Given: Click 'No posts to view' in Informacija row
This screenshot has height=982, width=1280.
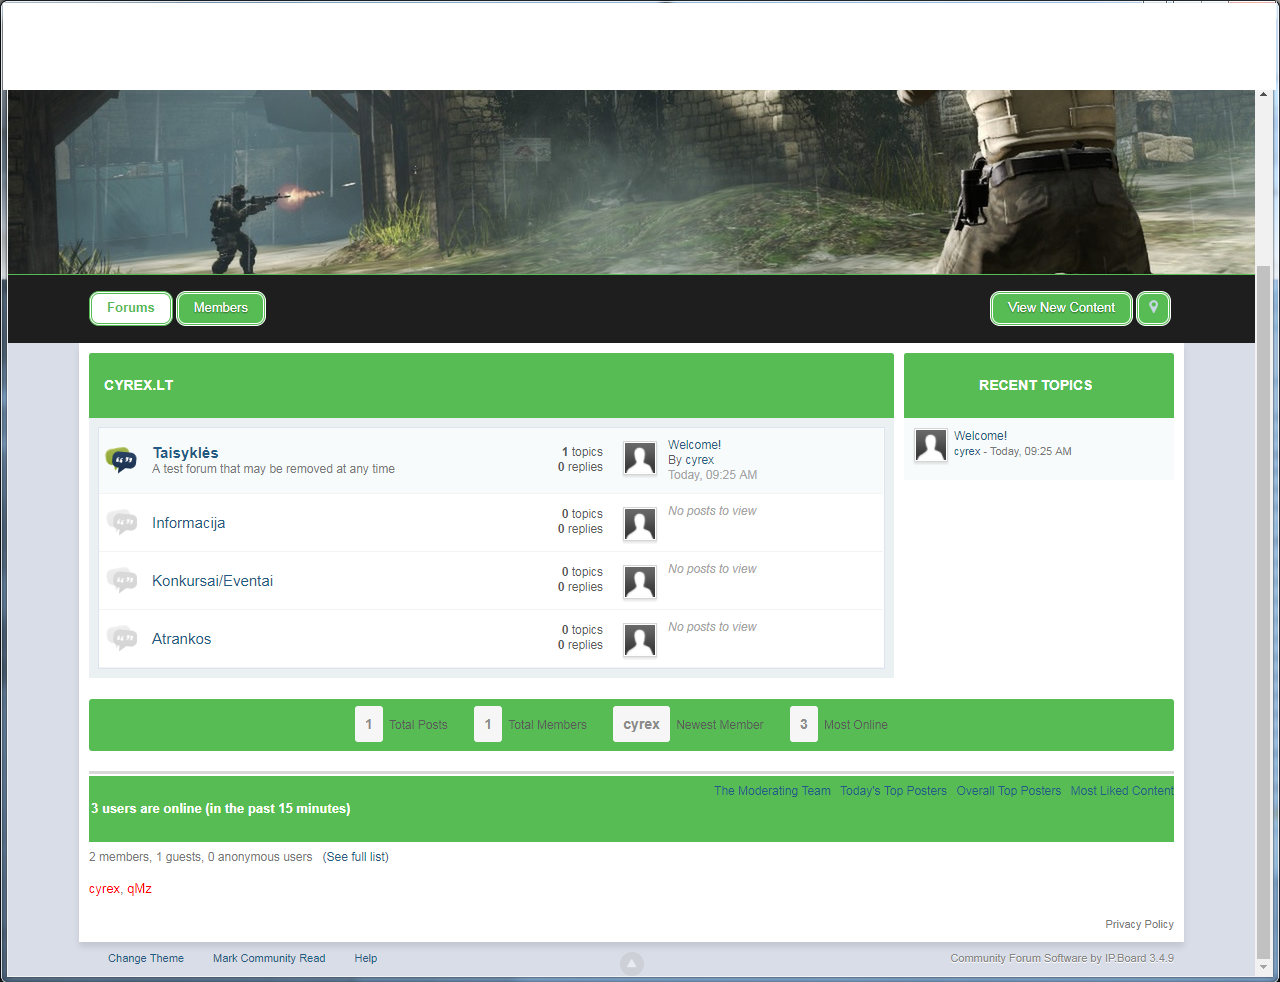Looking at the screenshot, I should [x=712, y=511].
